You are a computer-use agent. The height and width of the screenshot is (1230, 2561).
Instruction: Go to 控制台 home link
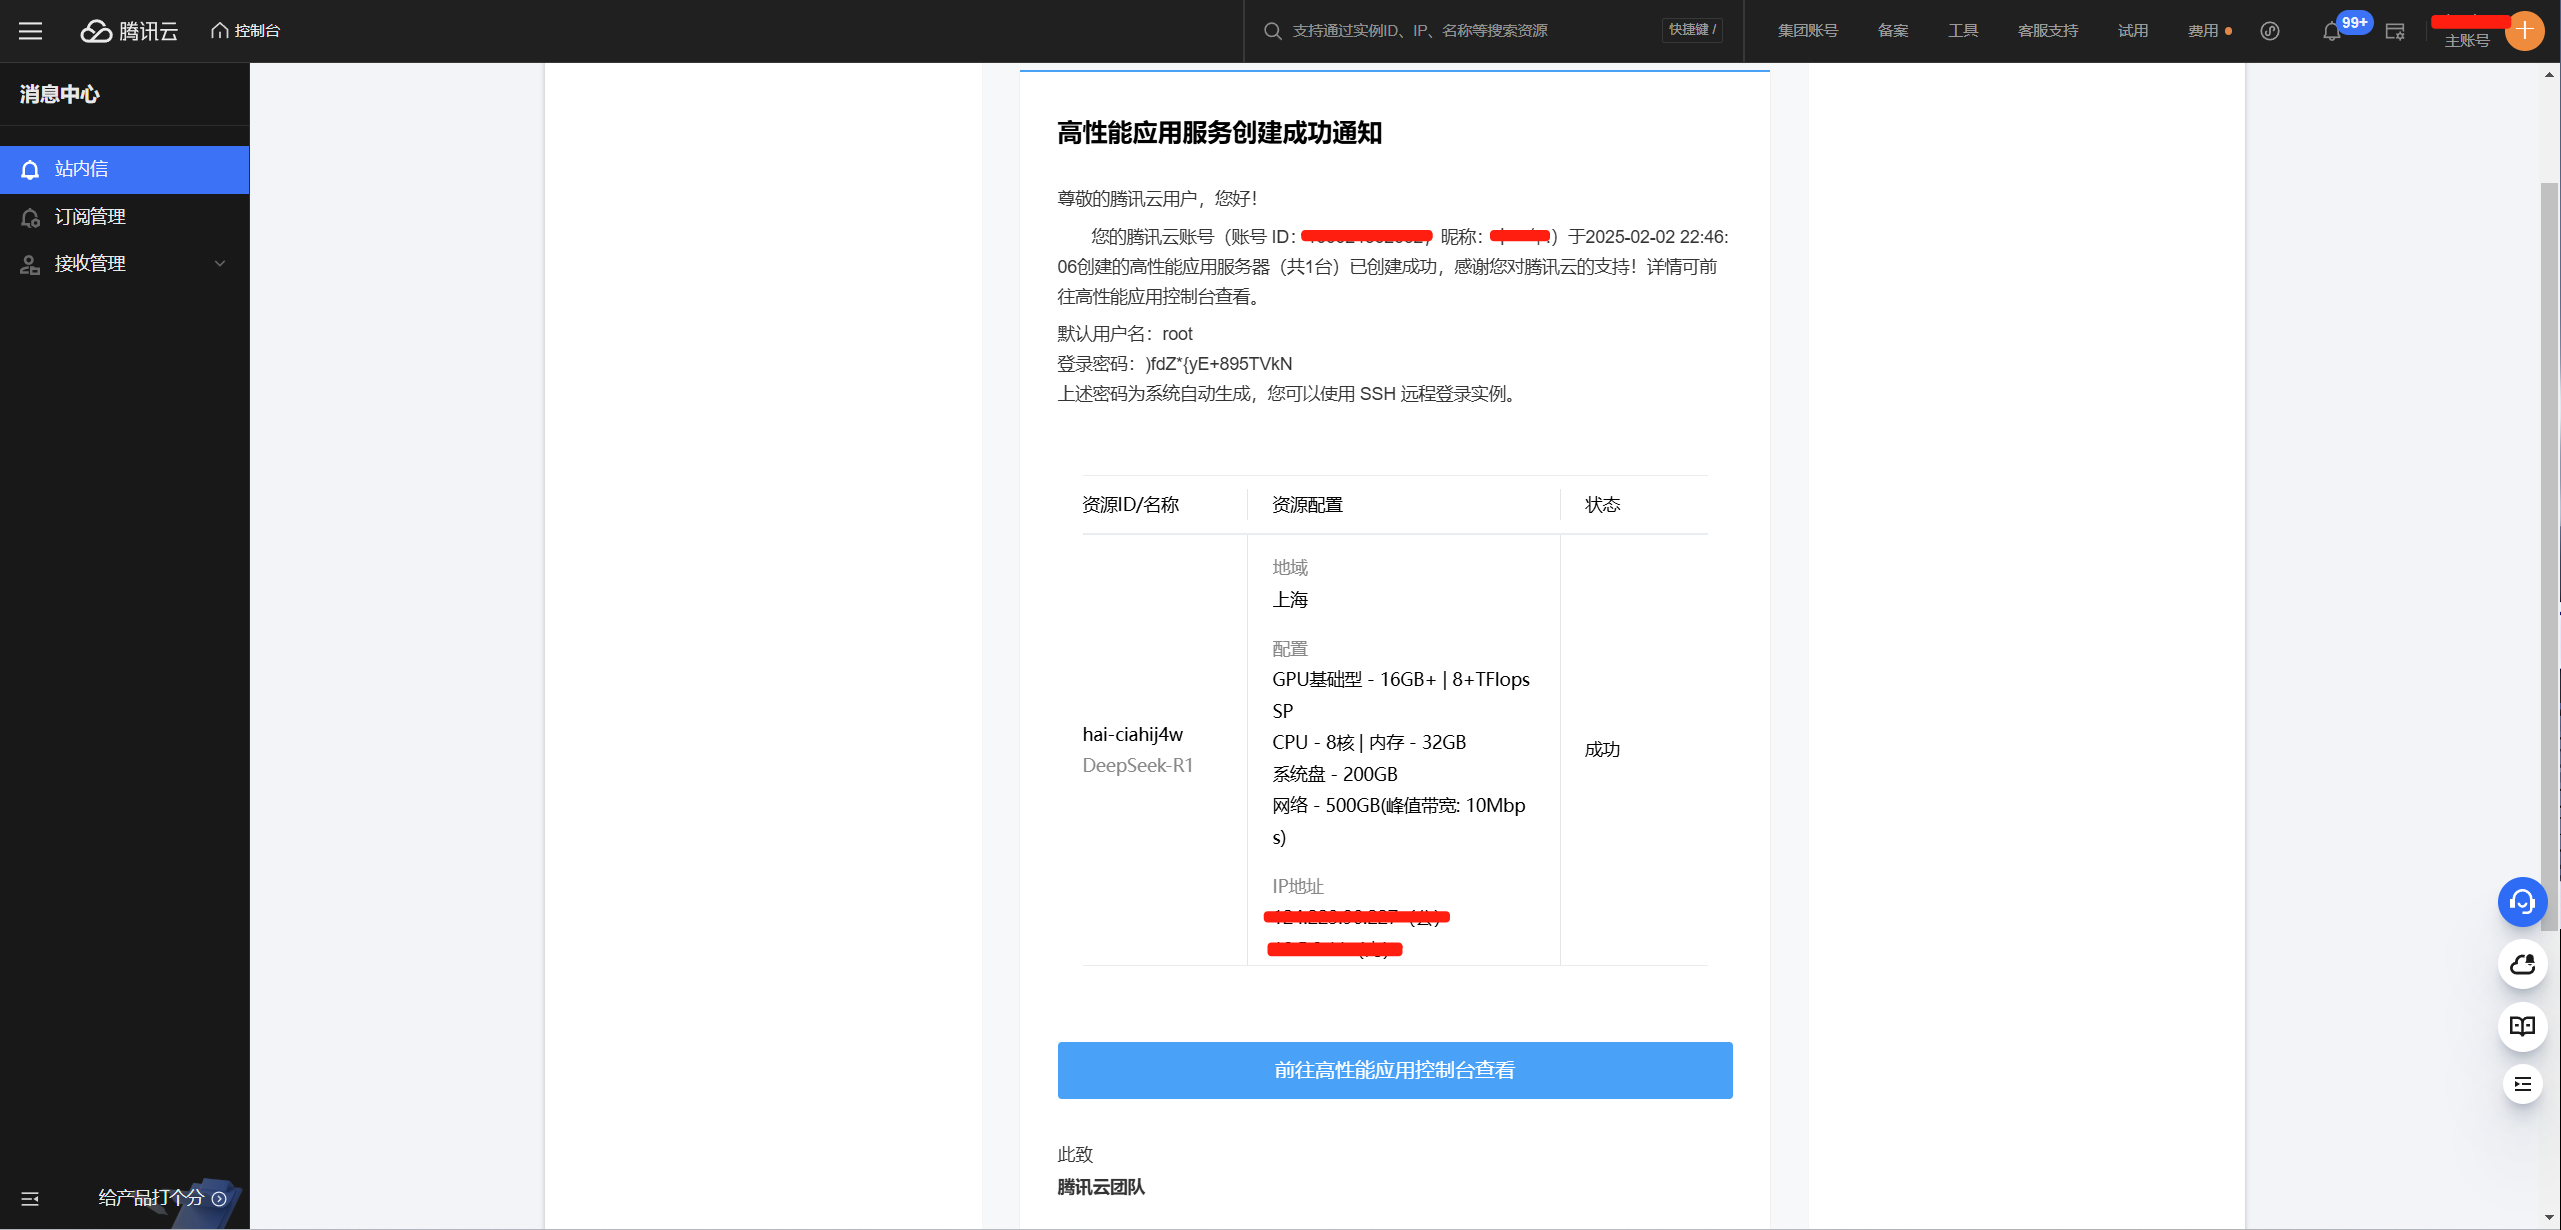246,31
